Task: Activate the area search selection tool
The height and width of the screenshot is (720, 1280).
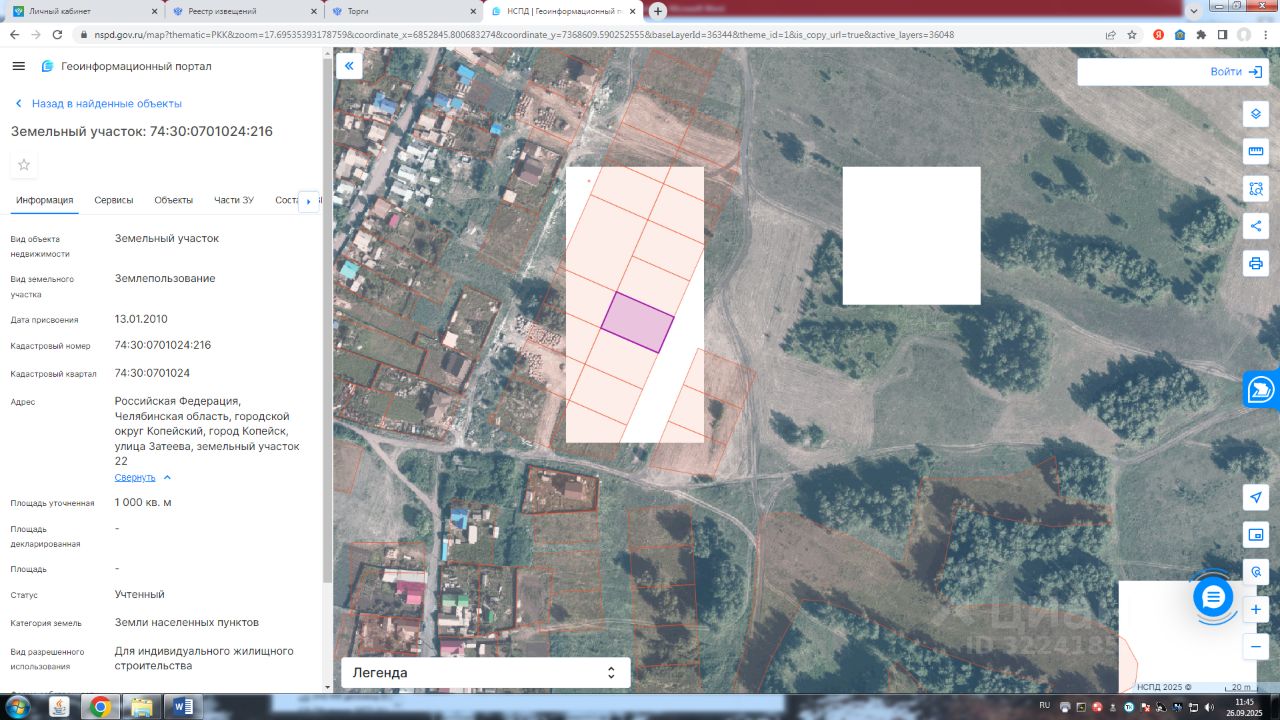Action: [x=1256, y=188]
